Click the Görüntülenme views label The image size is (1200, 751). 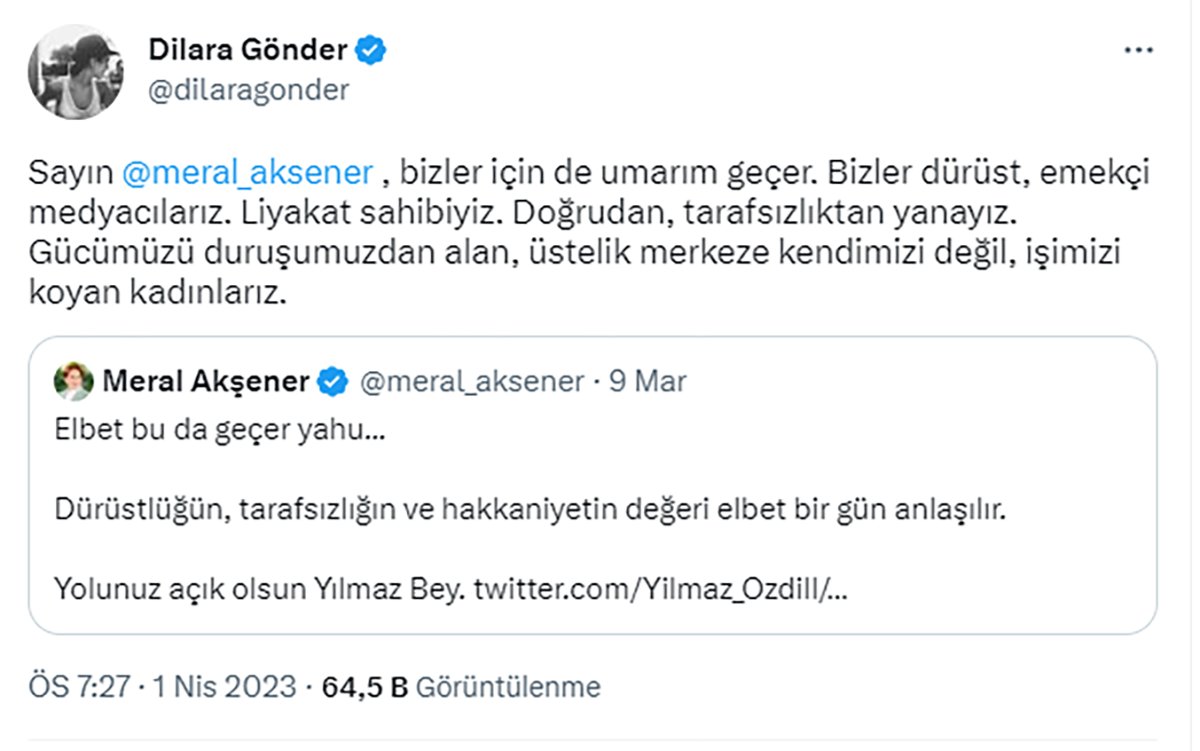coord(508,687)
